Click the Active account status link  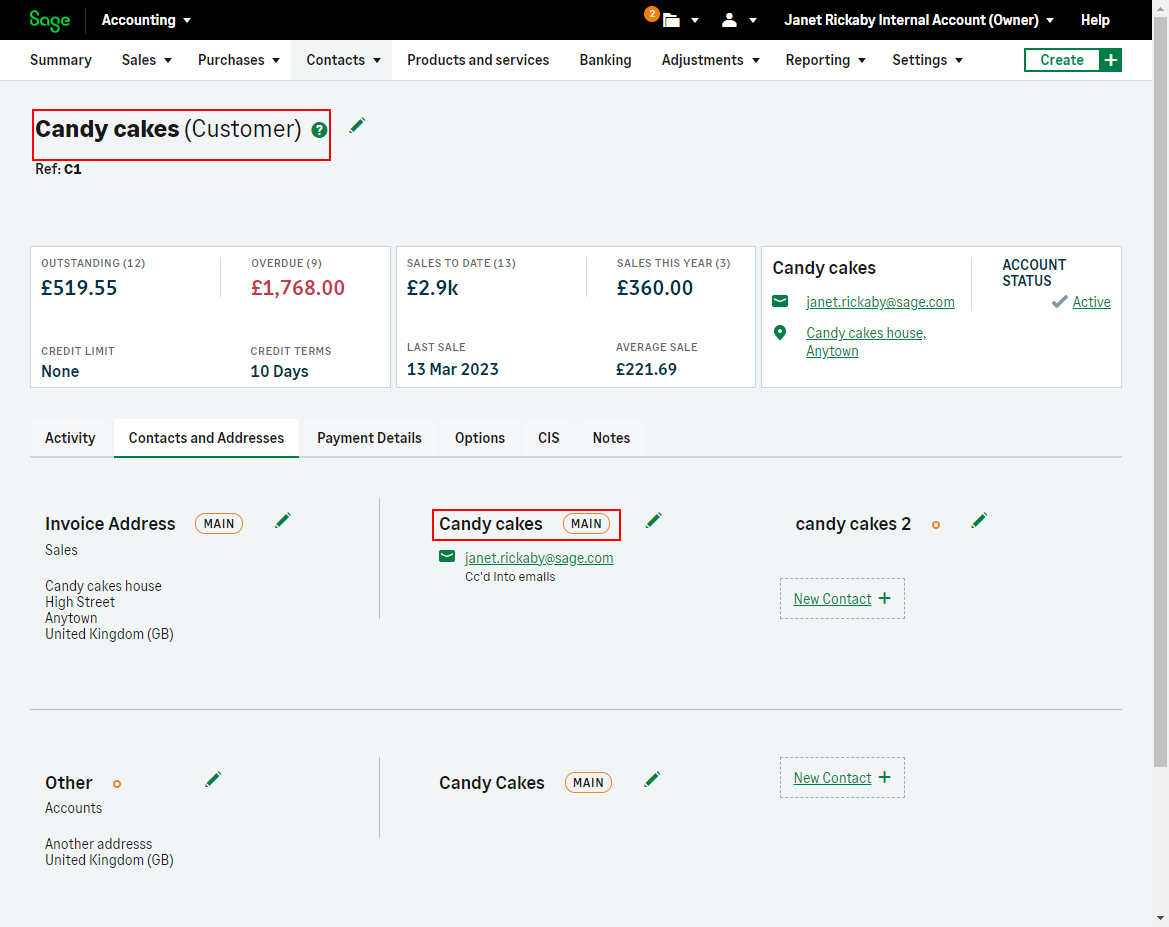click(1091, 302)
